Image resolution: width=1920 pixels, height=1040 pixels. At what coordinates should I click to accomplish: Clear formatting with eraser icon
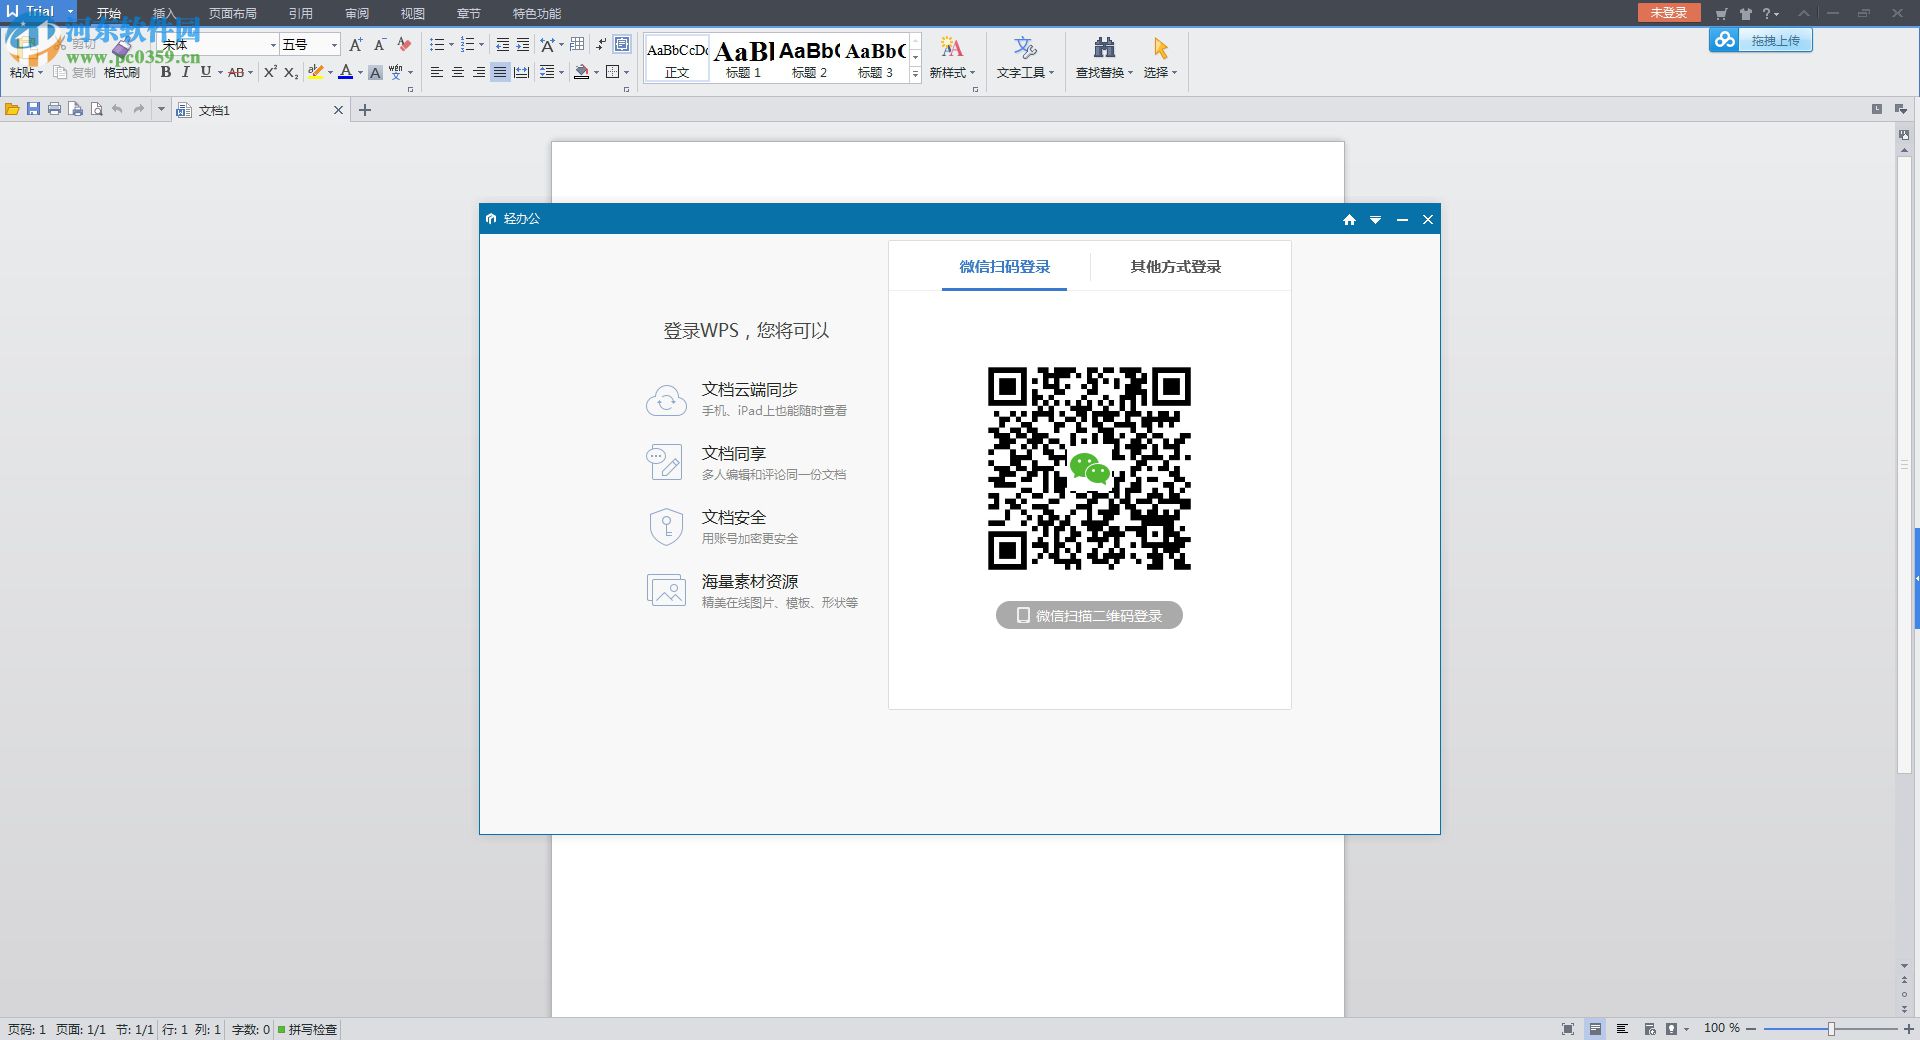pos(404,45)
